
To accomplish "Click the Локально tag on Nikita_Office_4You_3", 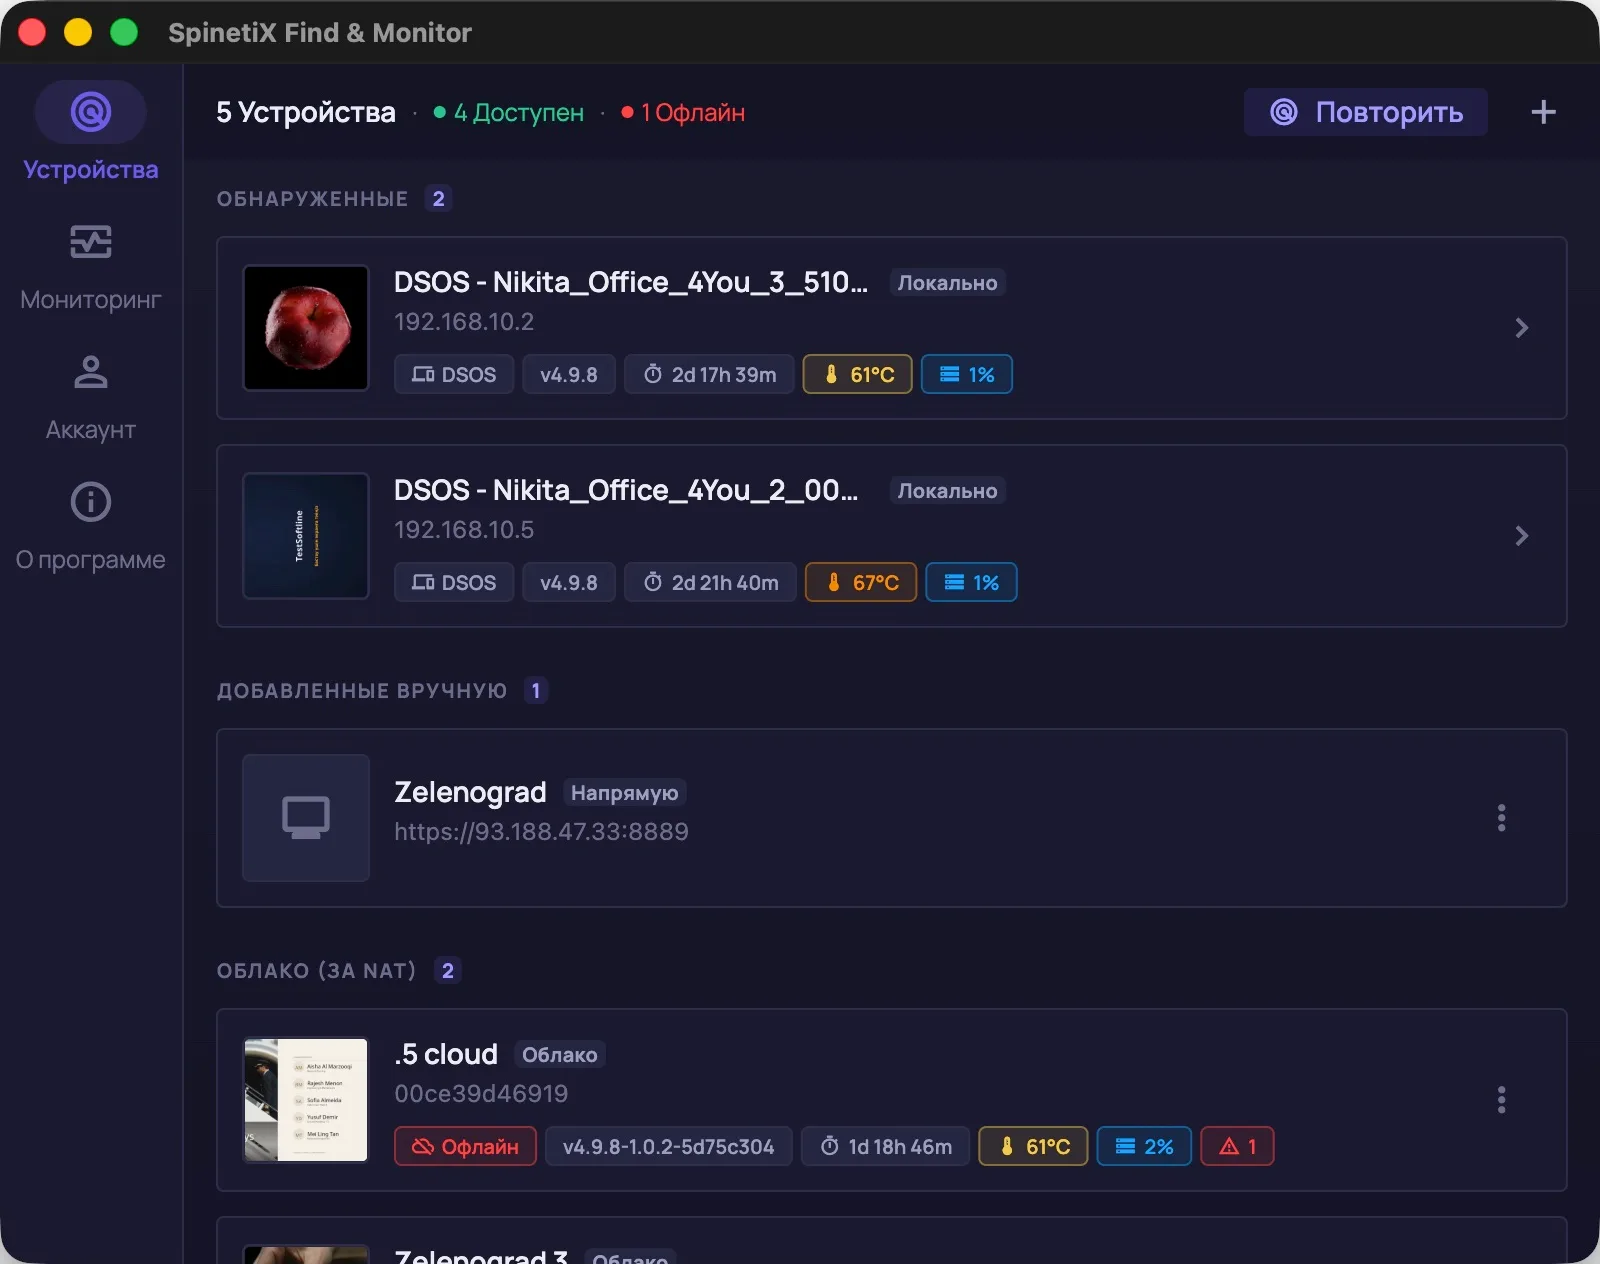I will (947, 283).
